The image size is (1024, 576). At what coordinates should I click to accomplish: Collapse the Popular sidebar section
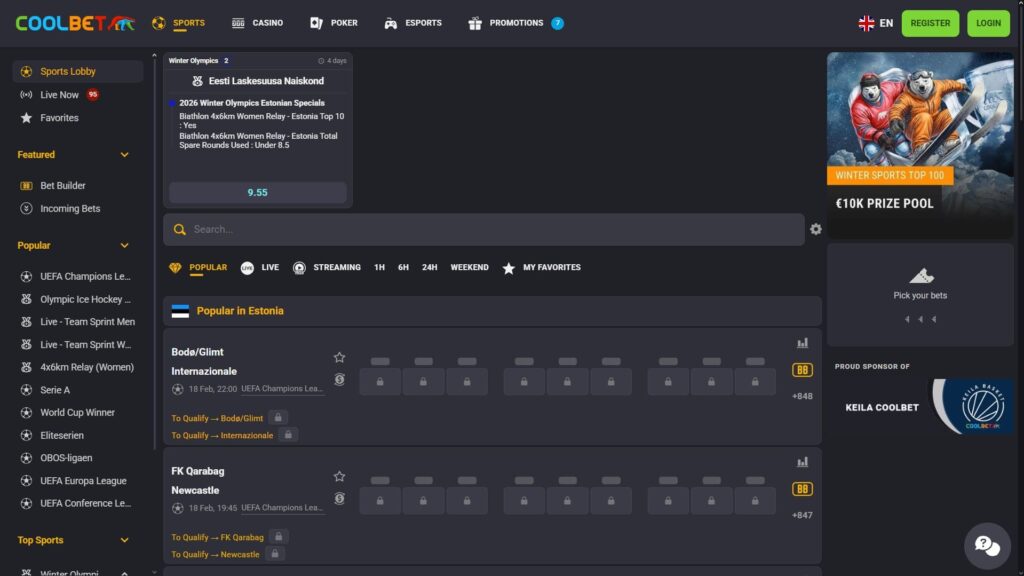[x=125, y=246]
